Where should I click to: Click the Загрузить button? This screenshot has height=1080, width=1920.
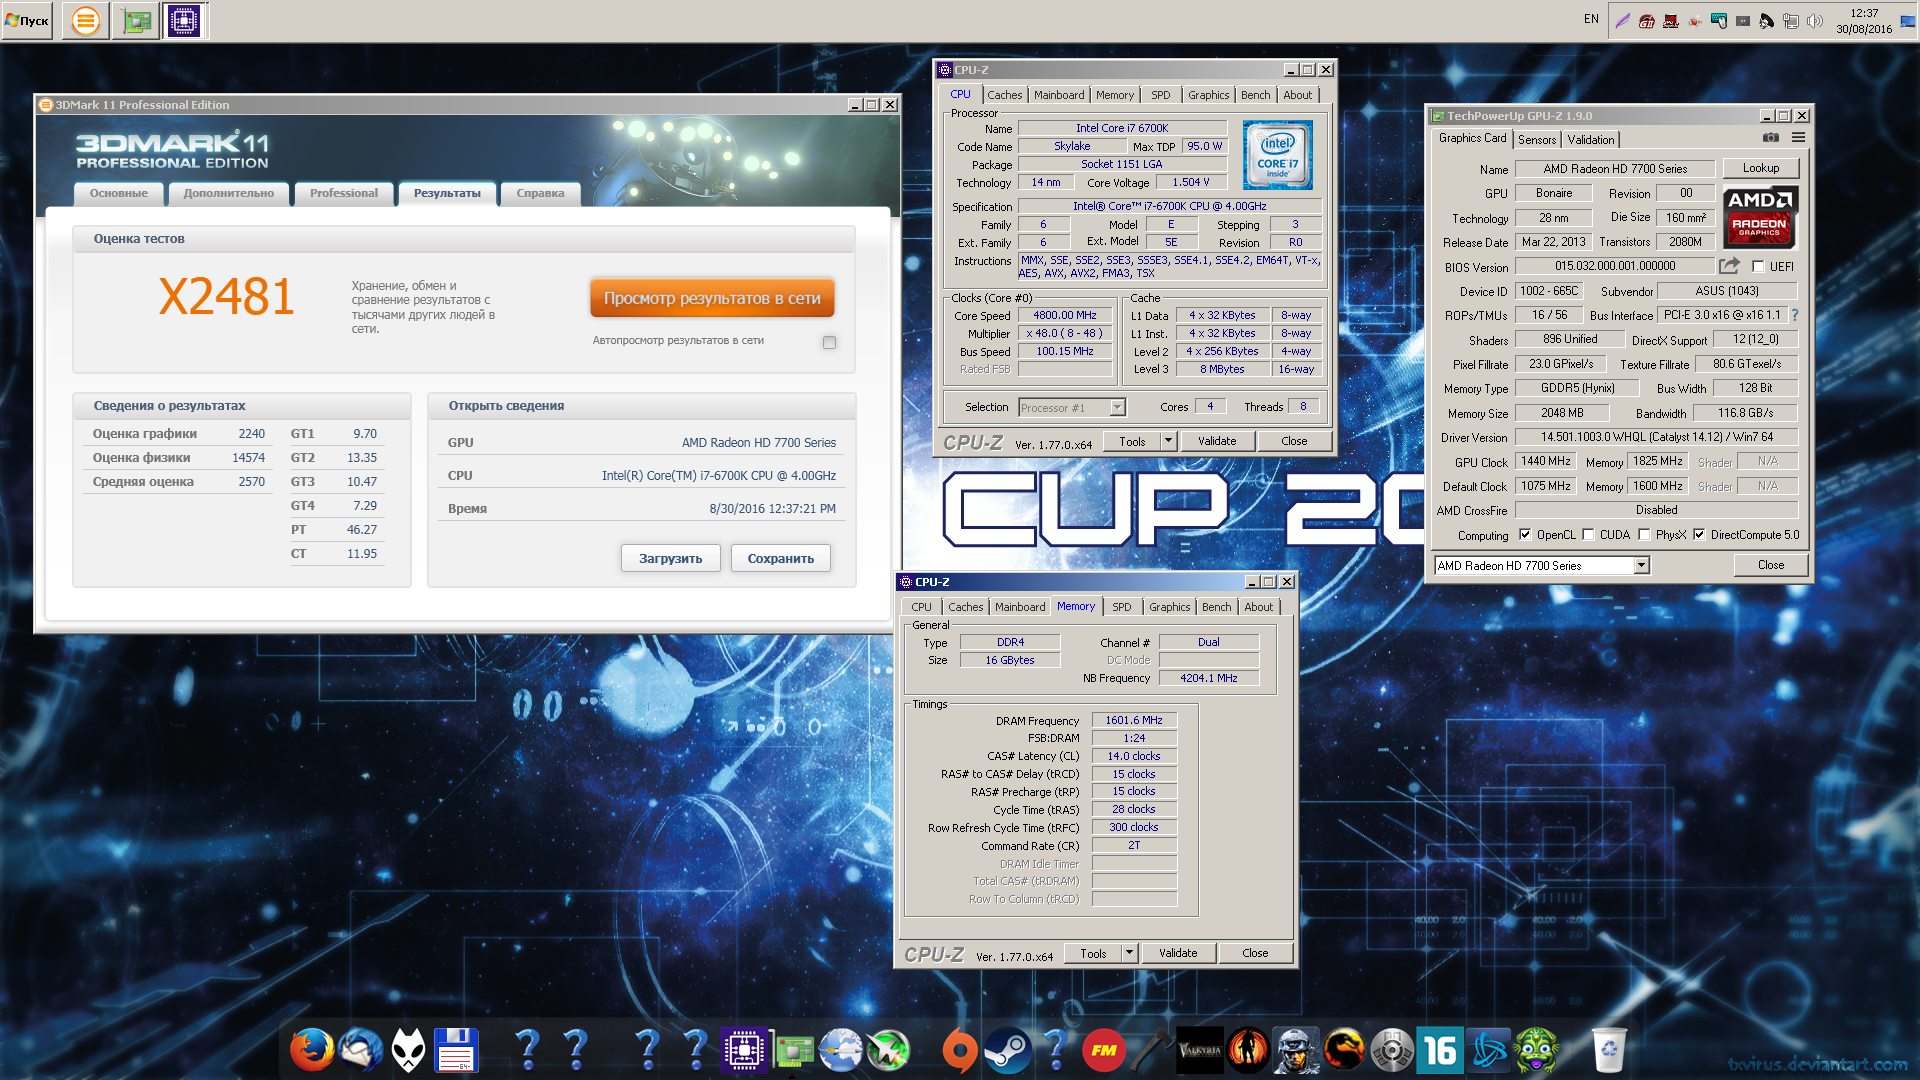pos(671,558)
